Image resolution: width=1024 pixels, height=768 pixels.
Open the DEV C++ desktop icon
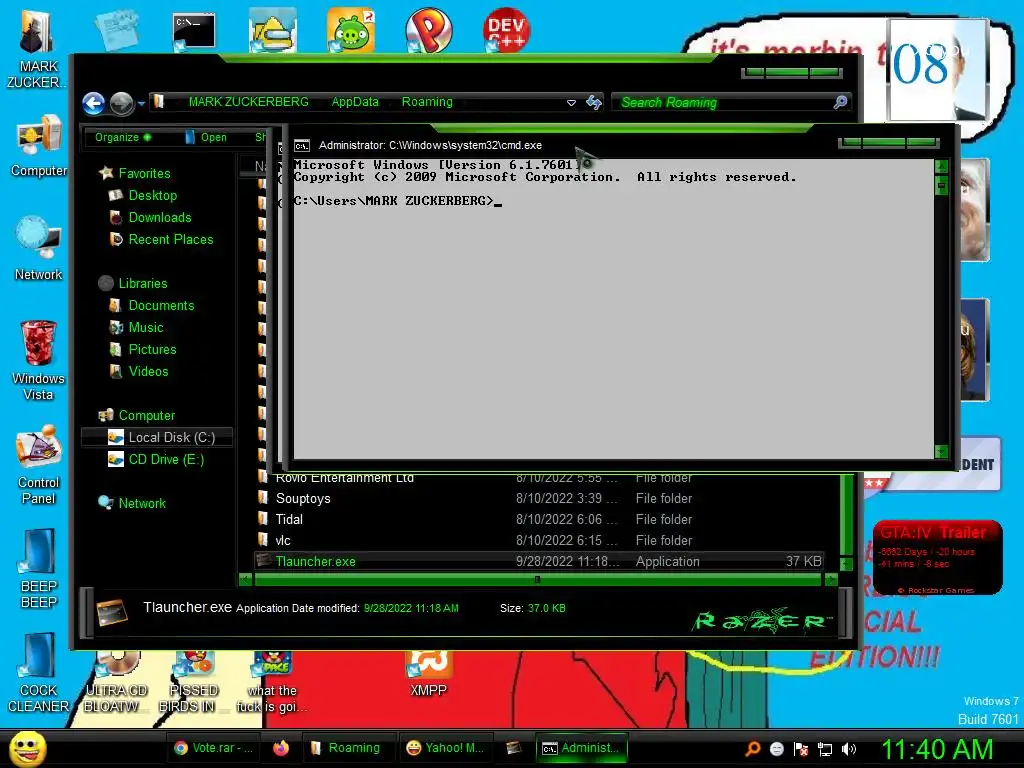pyautogui.click(x=506, y=30)
